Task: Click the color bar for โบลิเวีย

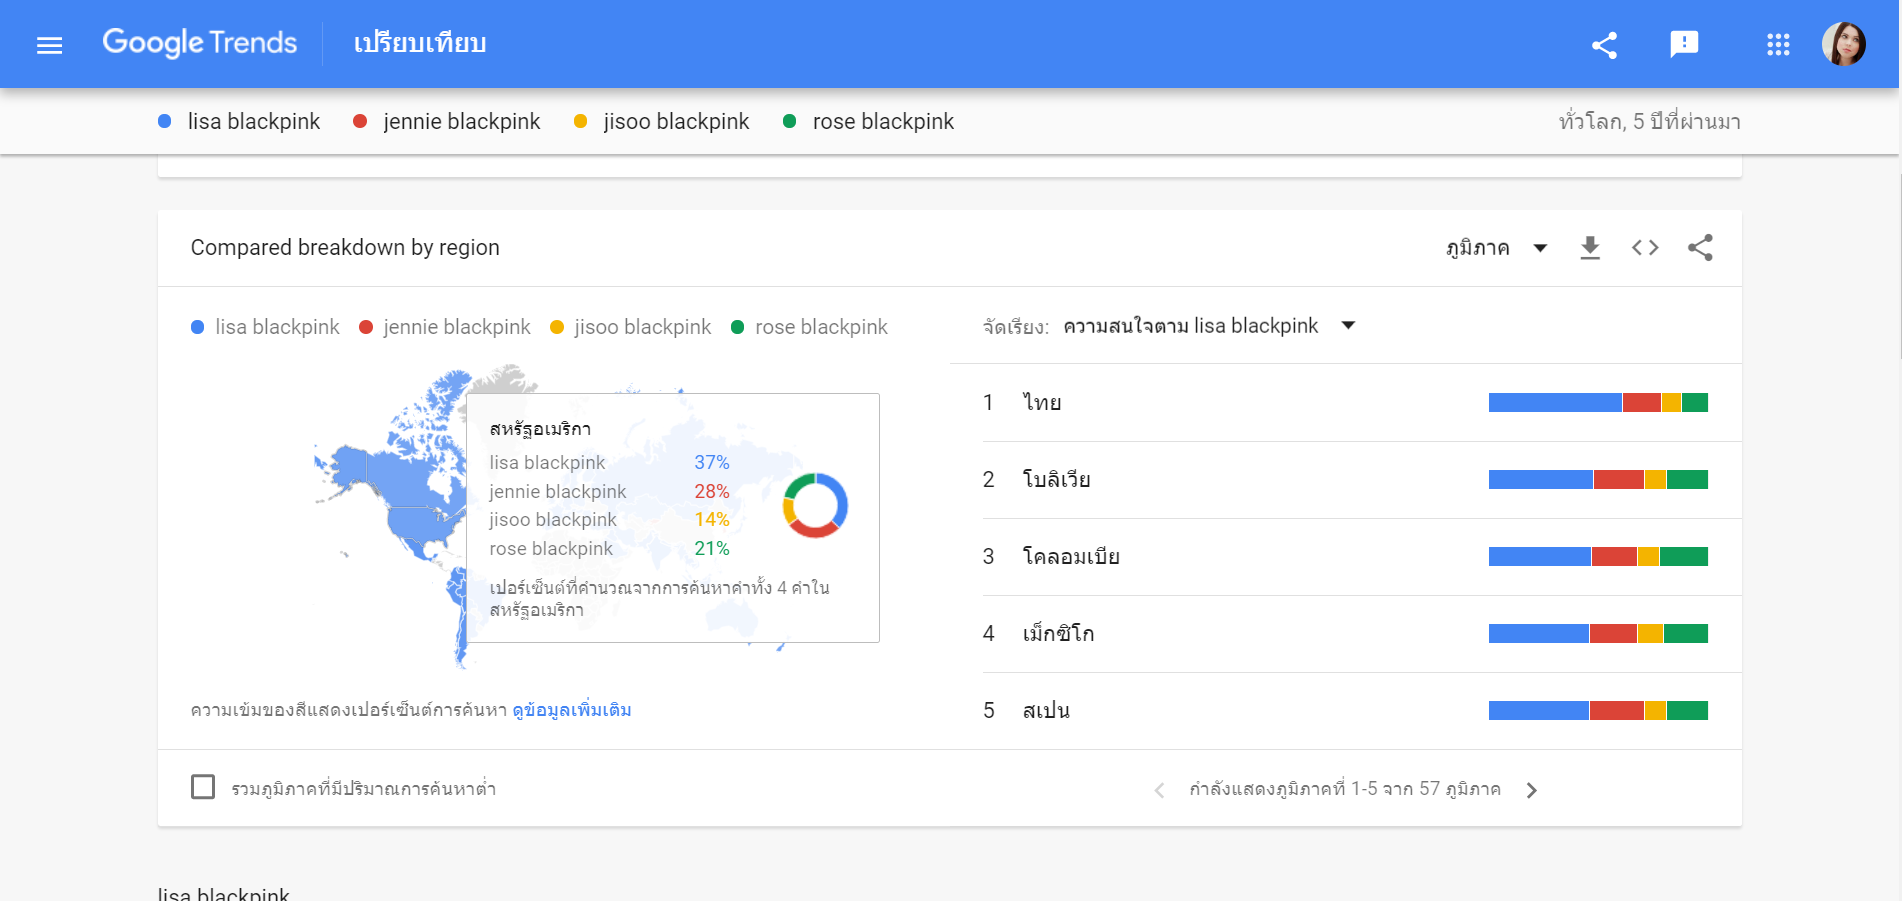Action: pos(1598,480)
